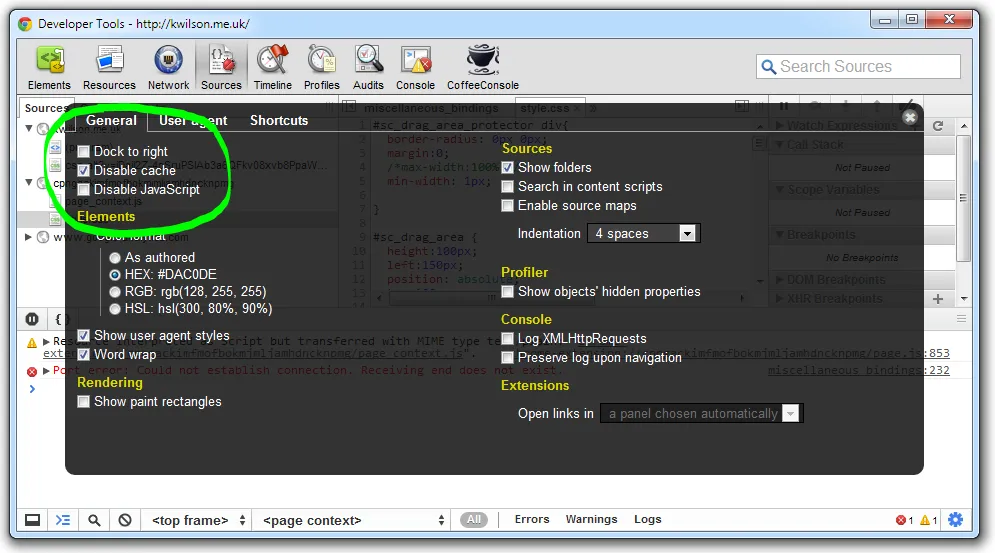The image size is (995, 553).
Task: Enable Show paint rectangles
Action: (83, 402)
